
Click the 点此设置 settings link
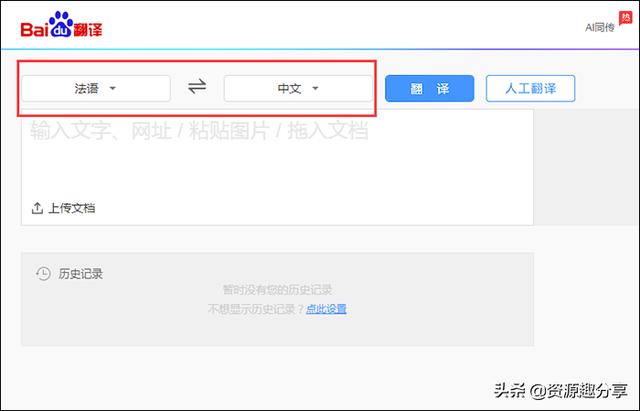click(326, 309)
